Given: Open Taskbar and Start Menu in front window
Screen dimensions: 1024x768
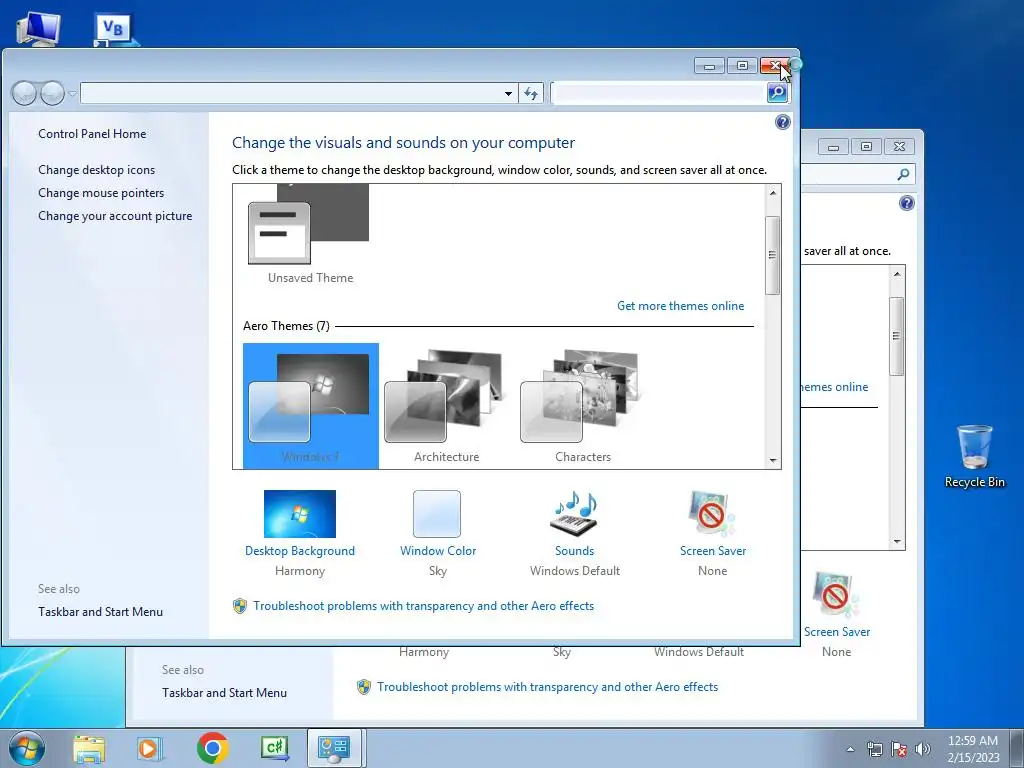Looking at the screenshot, I should click(101, 612).
